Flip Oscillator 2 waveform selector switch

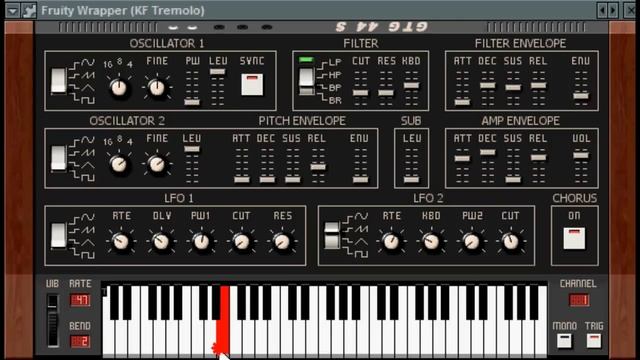(x=58, y=158)
